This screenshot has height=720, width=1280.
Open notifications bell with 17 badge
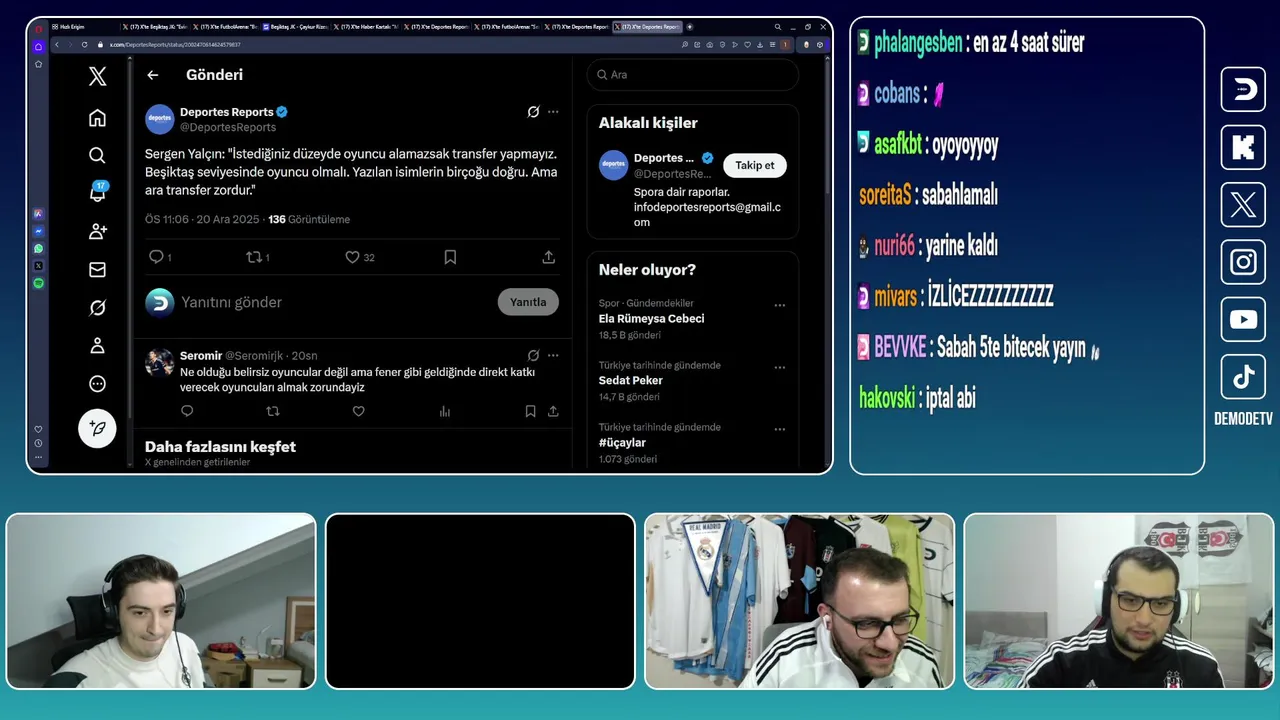point(98,192)
